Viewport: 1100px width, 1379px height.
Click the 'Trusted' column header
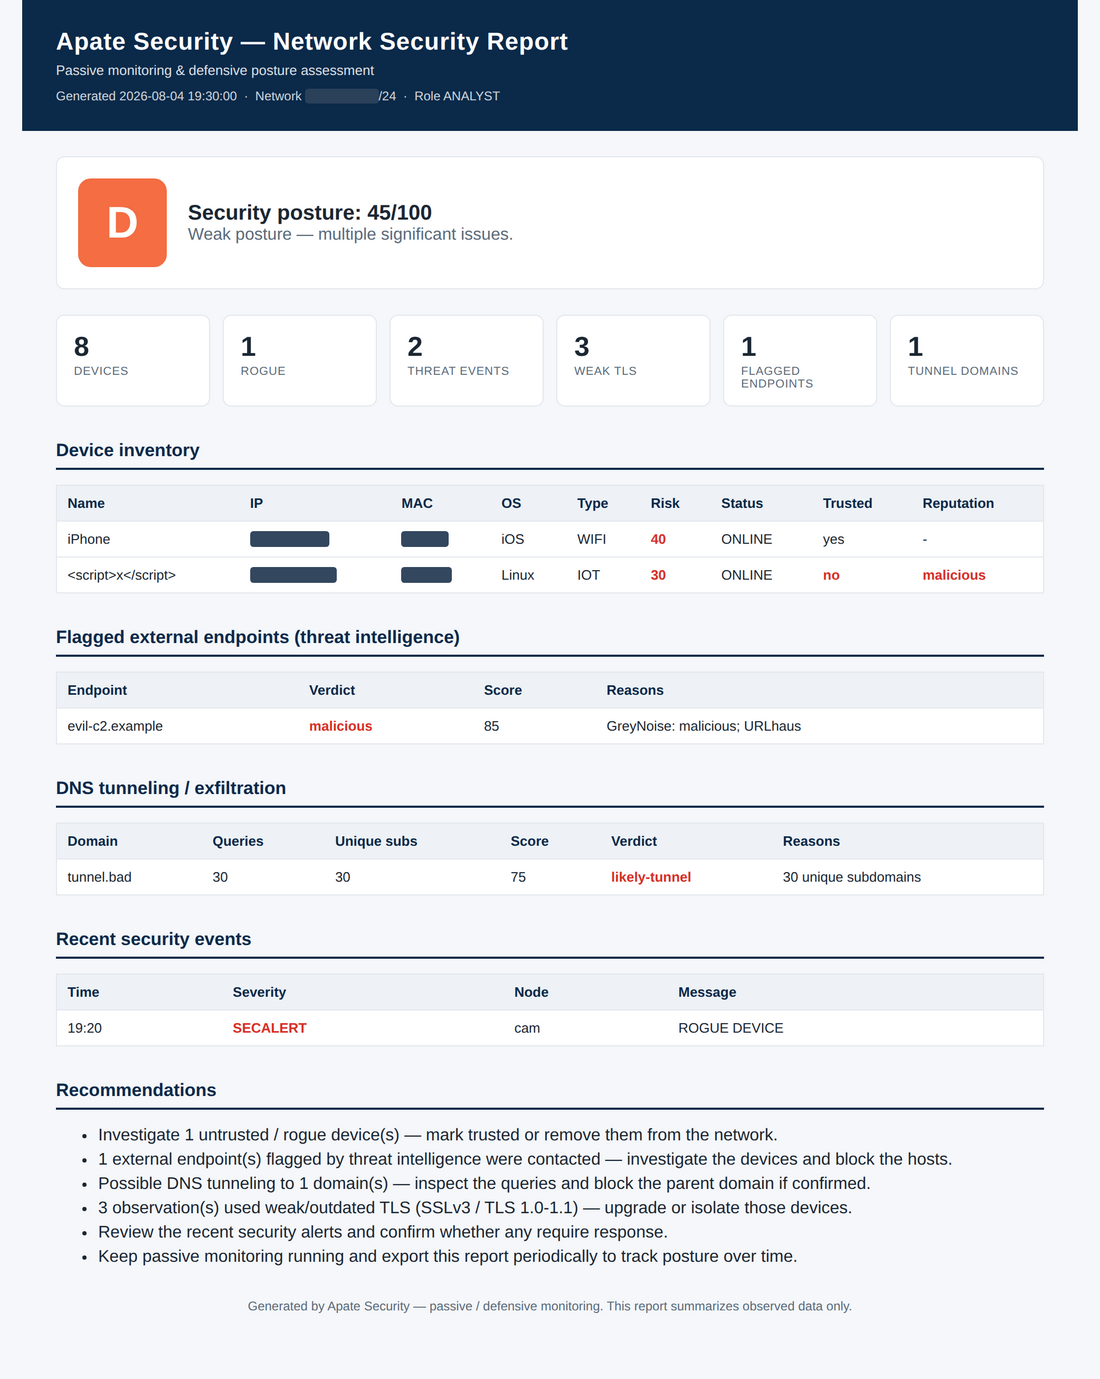847,503
